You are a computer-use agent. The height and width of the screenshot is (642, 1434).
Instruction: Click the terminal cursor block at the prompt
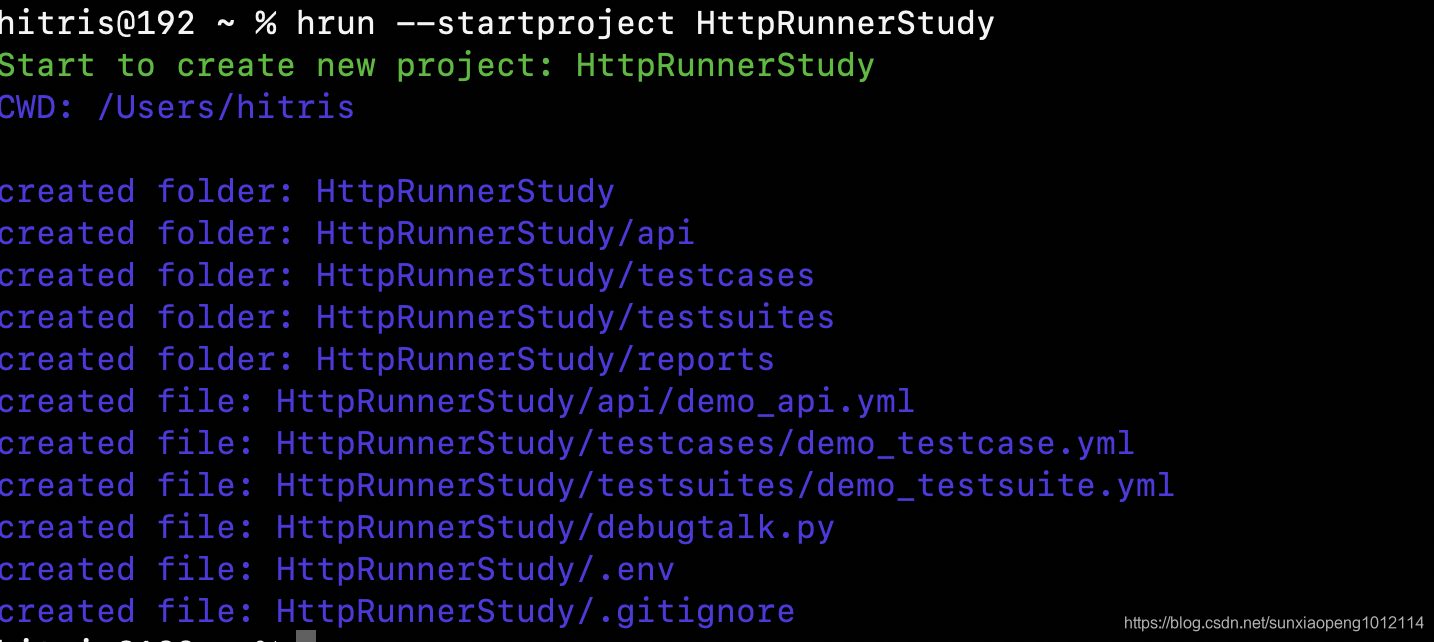coord(306,636)
